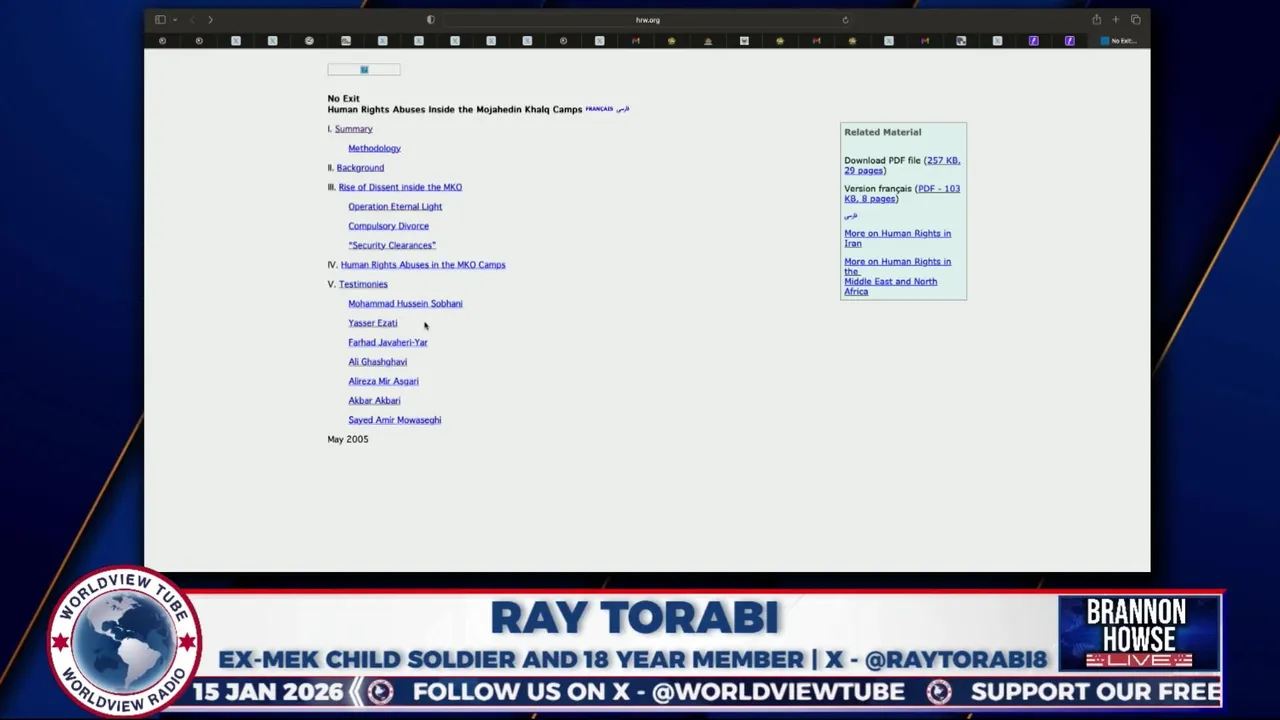The width and height of the screenshot is (1280, 720).
Task: Go back with the back arrow
Action: click(x=192, y=20)
